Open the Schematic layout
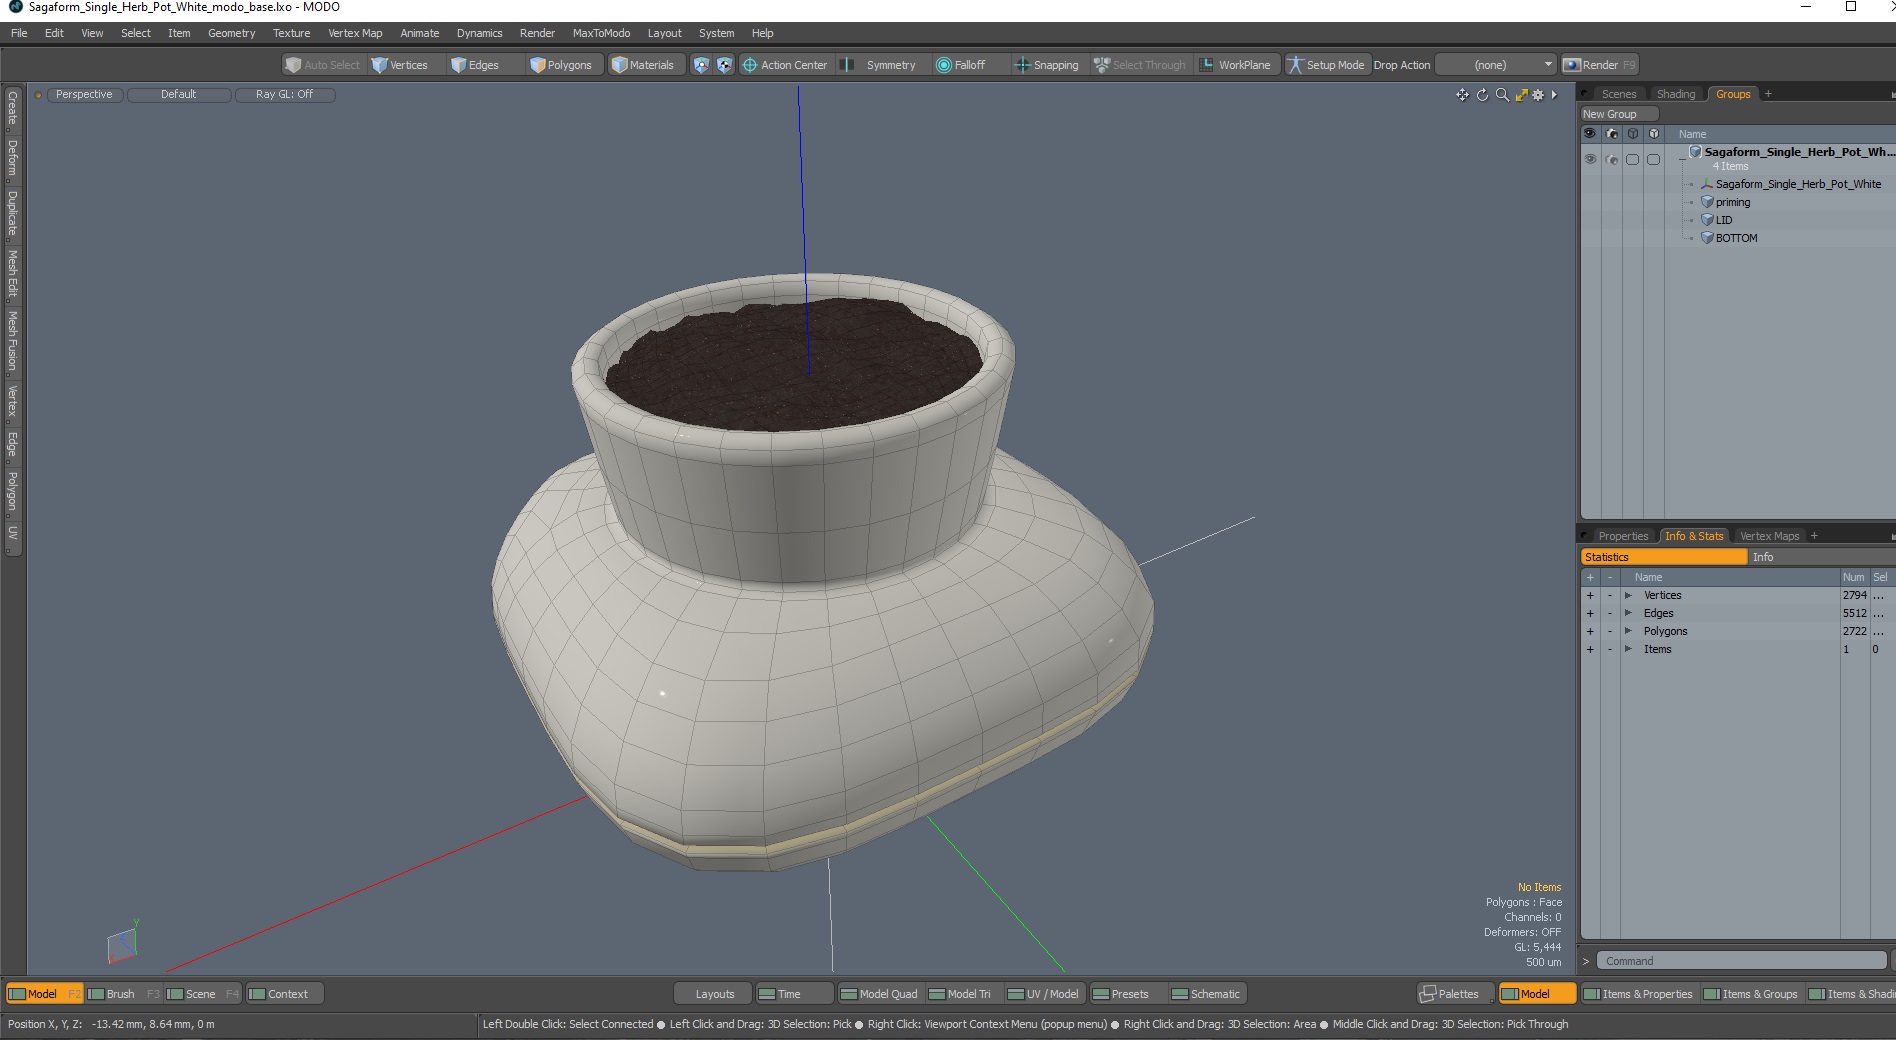Screen dimensions: 1896x1040 [x=1207, y=994]
